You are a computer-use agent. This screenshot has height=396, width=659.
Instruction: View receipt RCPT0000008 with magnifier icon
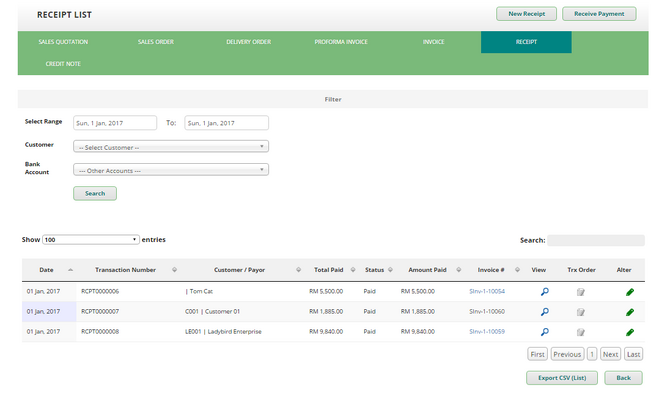coord(545,332)
